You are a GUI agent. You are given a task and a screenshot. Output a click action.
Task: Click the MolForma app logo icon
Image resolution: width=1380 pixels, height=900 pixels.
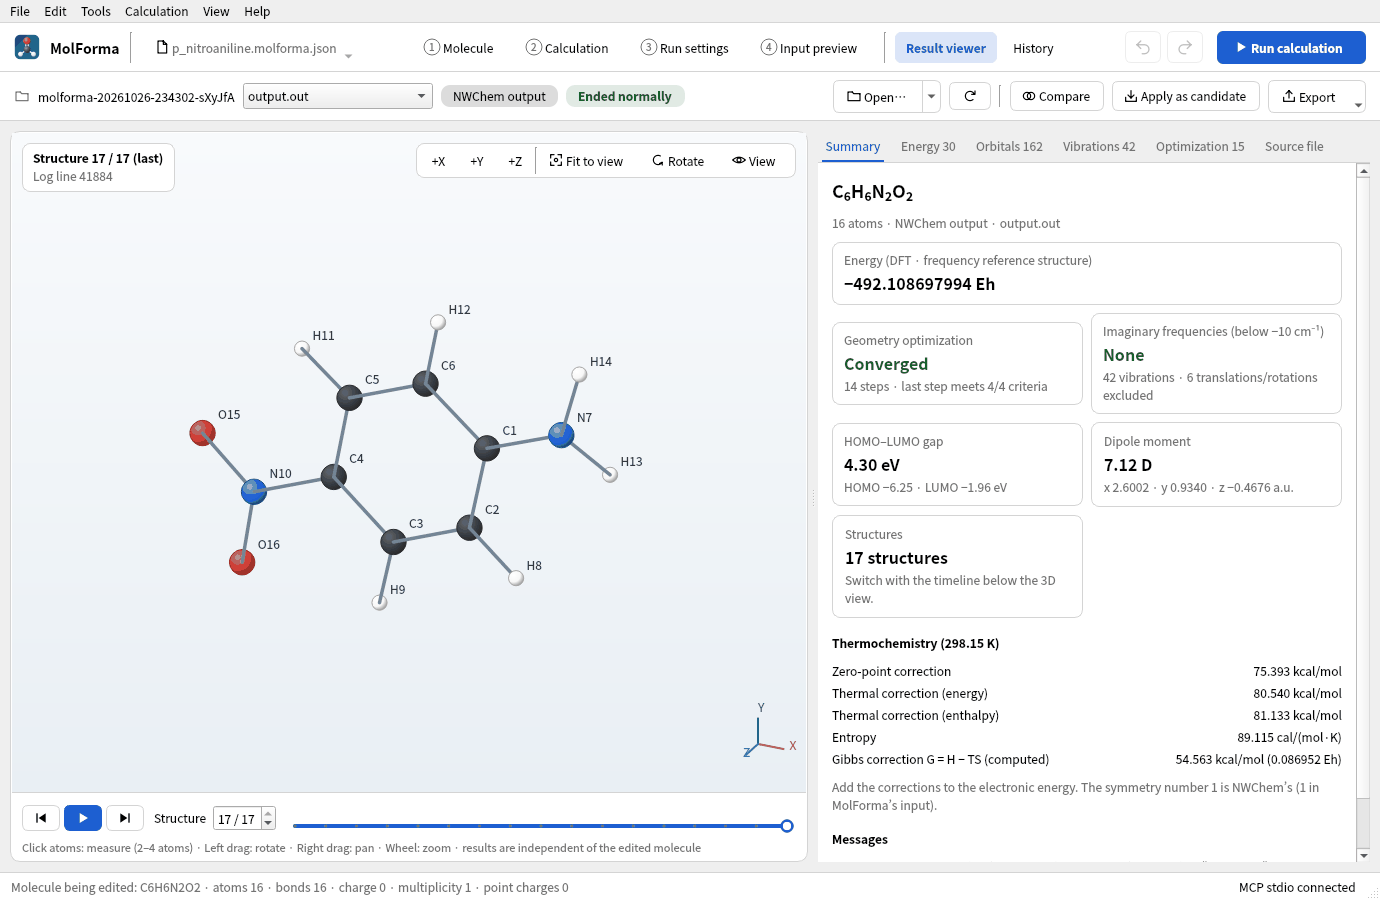pyautogui.click(x=27, y=47)
